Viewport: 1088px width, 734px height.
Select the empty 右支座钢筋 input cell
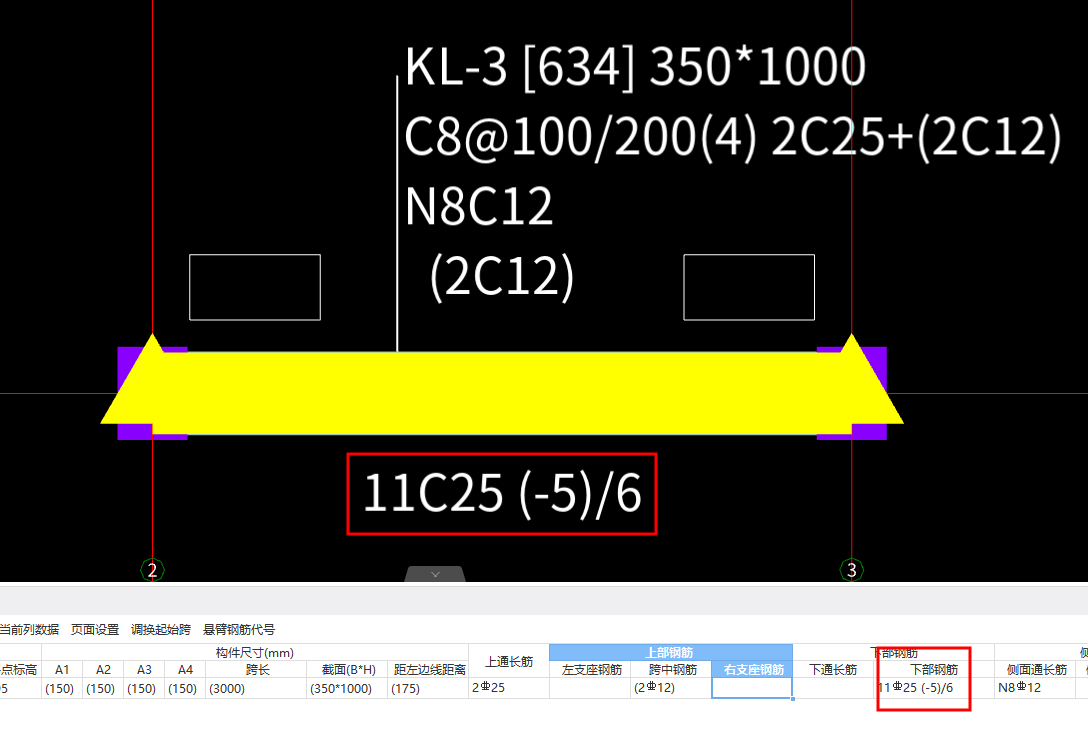pyautogui.click(x=751, y=688)
